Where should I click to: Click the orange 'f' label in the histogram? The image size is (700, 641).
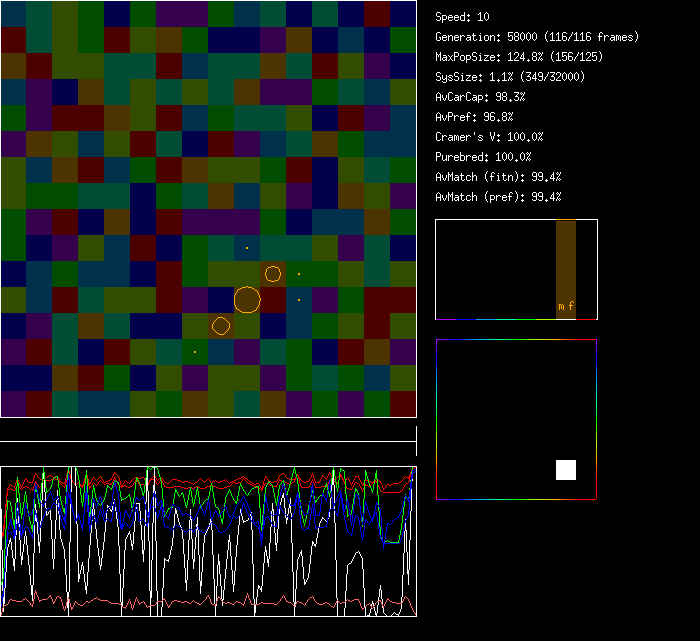point(571,306)
